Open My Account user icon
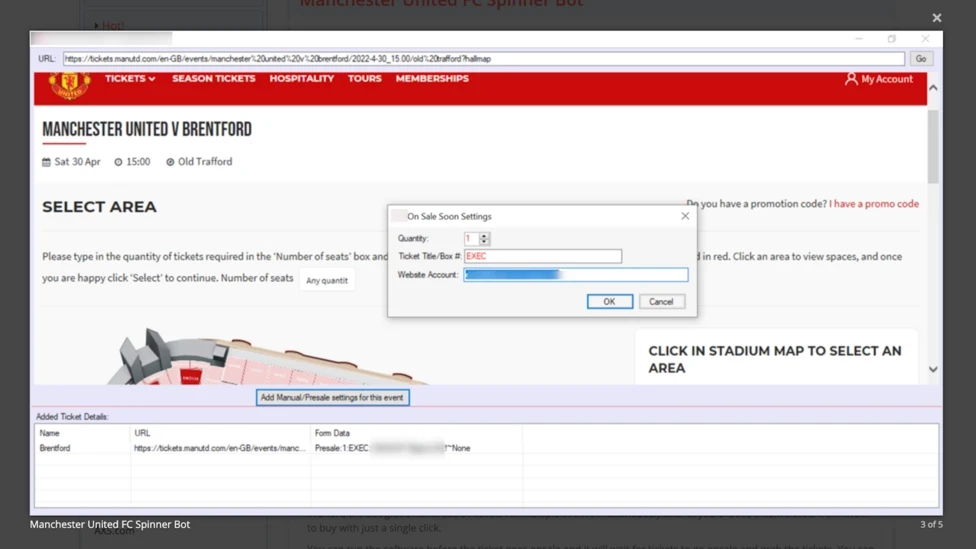 click(x=851, y=79)
